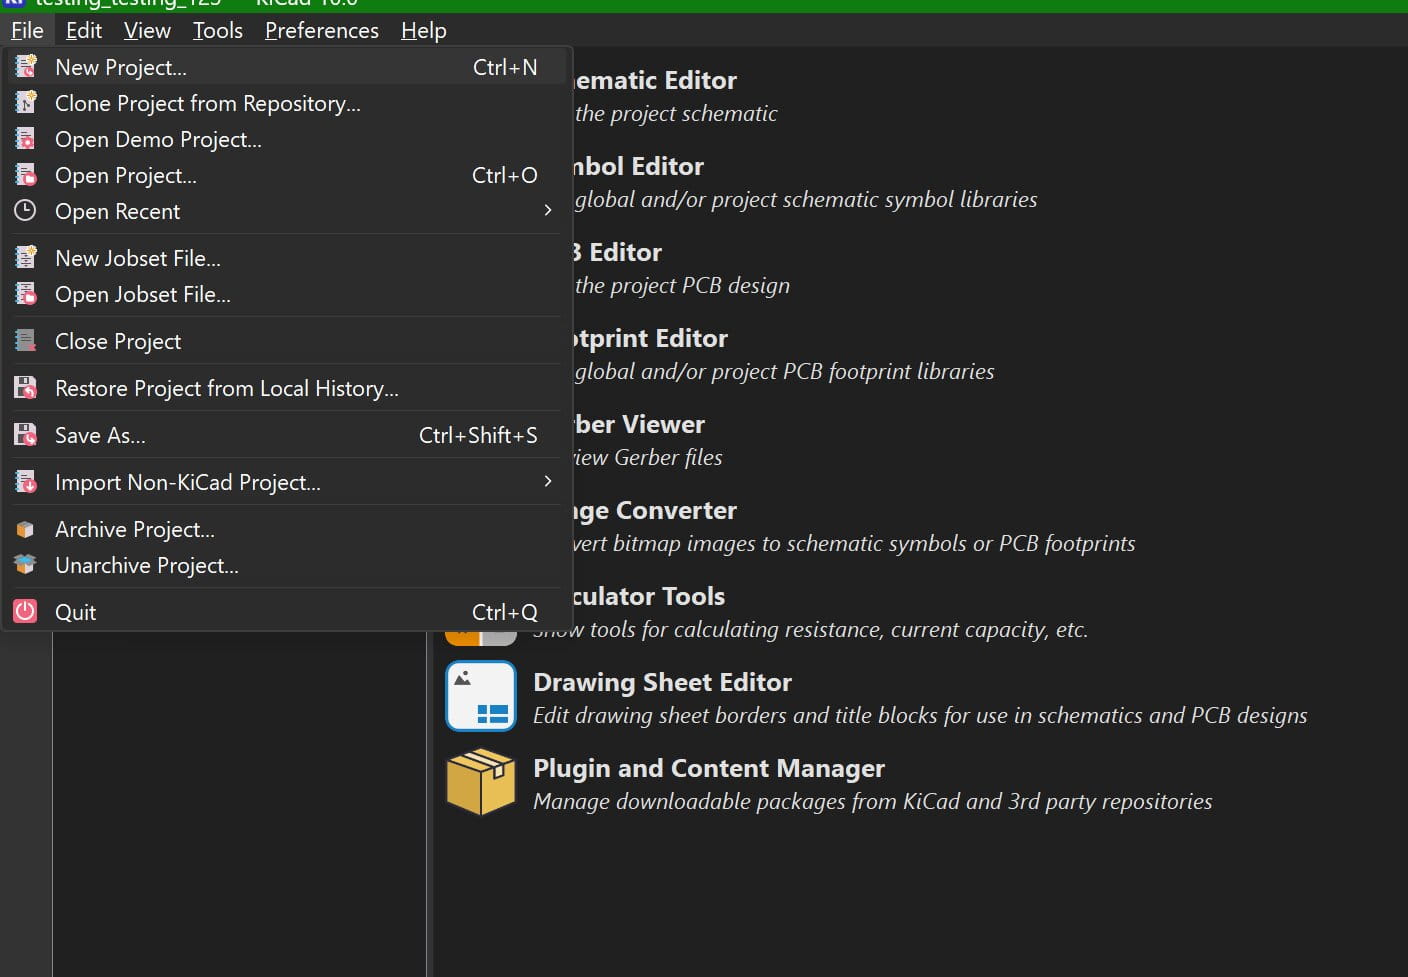Open the Gerber Viewer launcher

[x=640, y=425]
